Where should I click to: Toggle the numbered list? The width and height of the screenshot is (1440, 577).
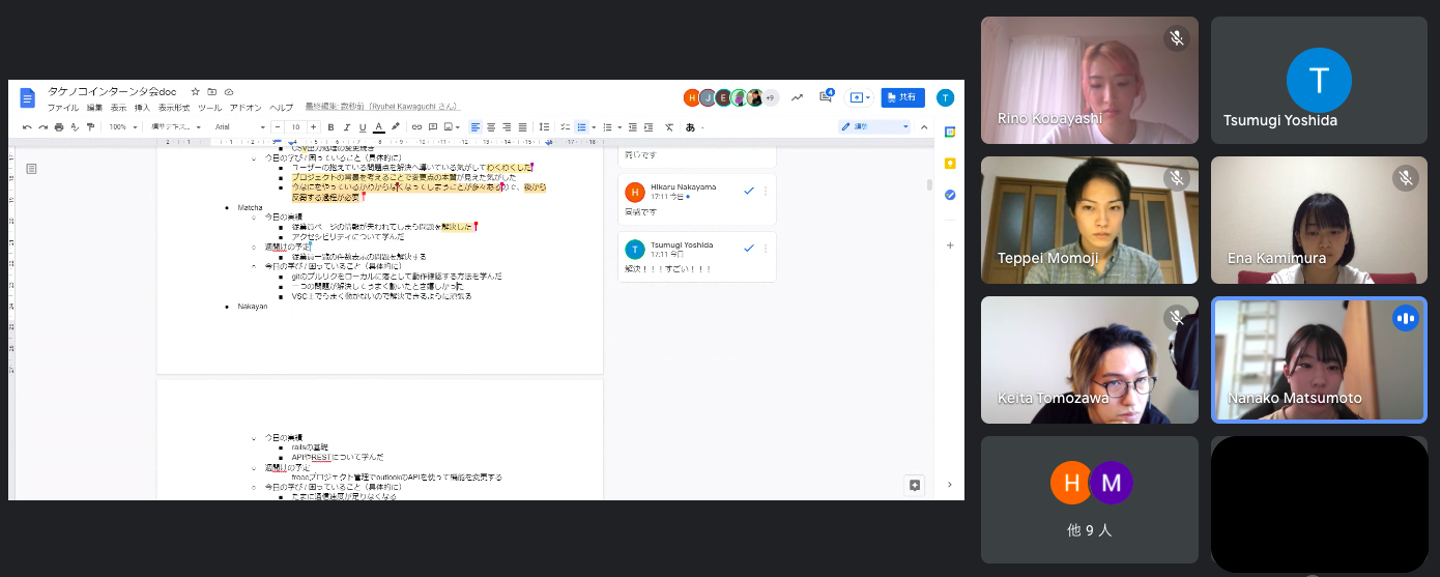coord(607,127)
